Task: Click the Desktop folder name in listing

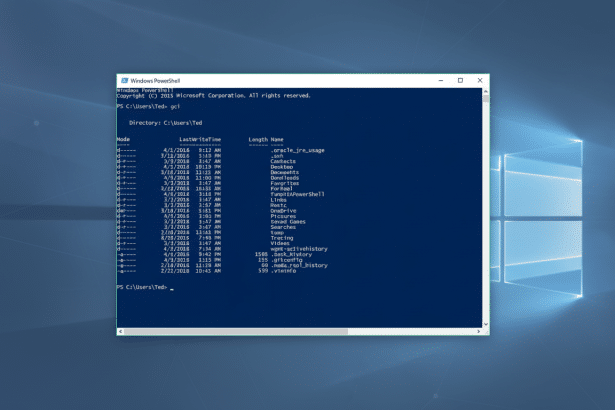Action: [x=281, y=167]
